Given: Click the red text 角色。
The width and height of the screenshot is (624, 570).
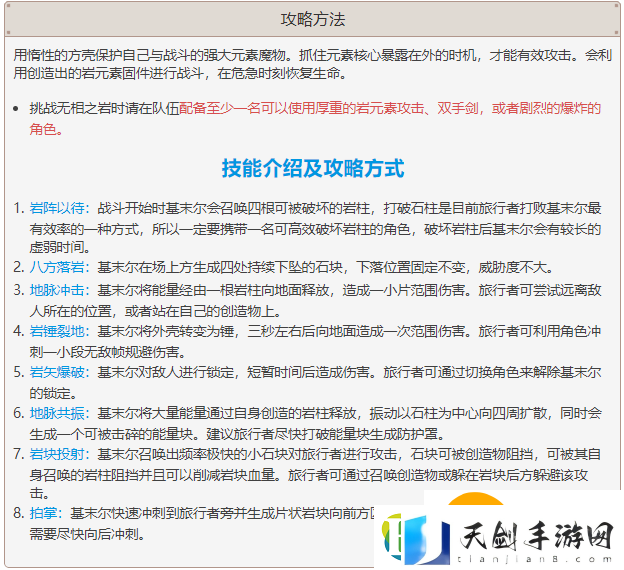Looking at the screenshot, I should [x=46, y=129].
